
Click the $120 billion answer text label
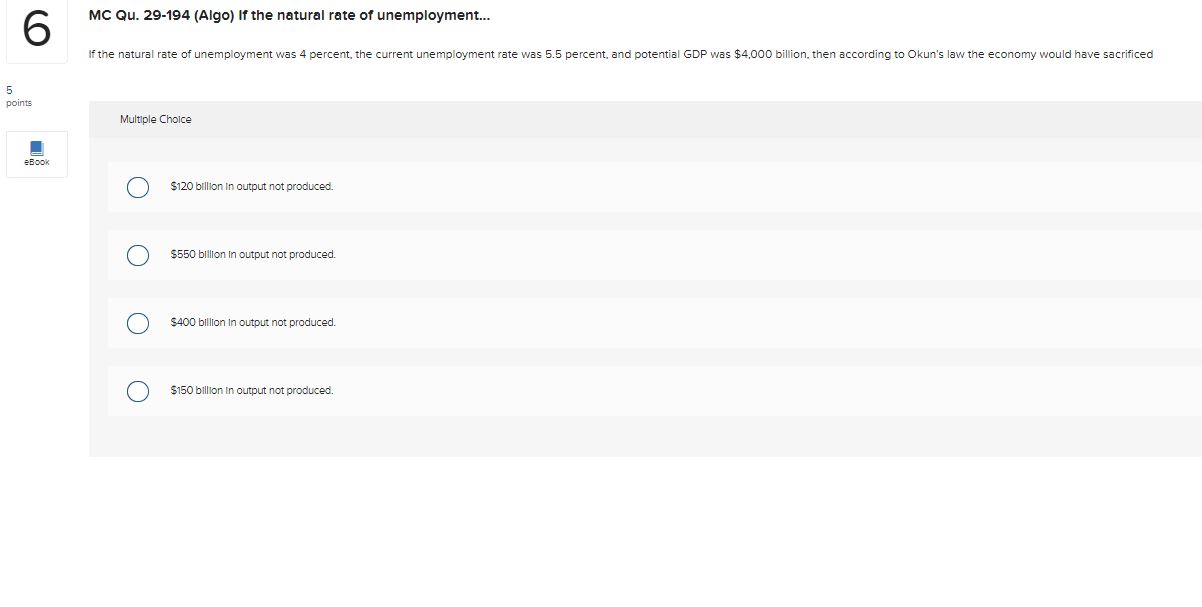(251, 186)
